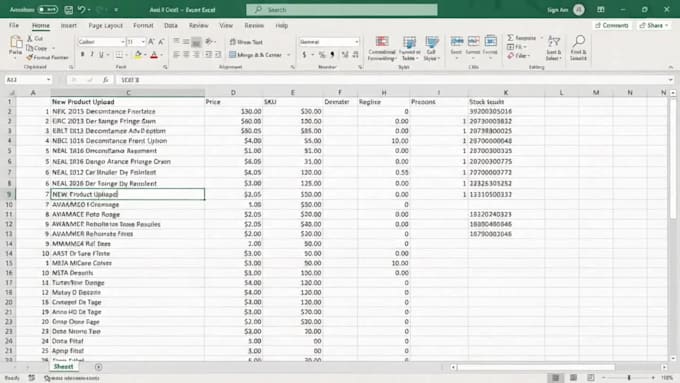Toggle underline formatting
680x383 pixels.
tap(101, 55)
